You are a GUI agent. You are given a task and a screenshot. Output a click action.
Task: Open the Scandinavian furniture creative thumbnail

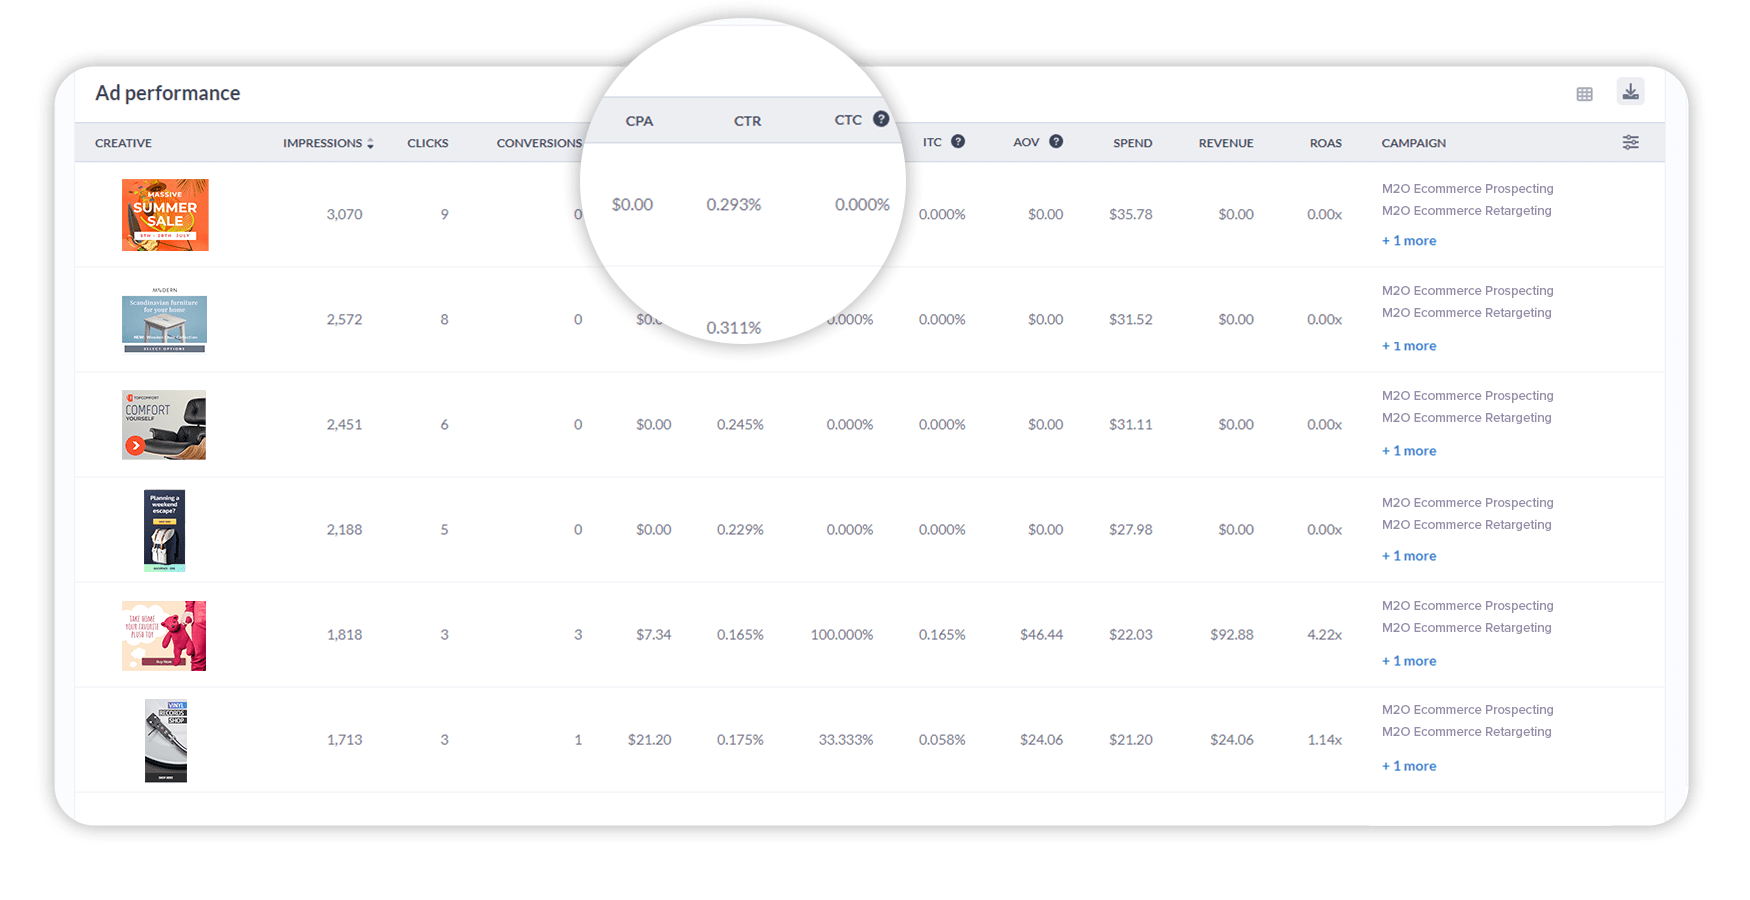click(165, 320)
